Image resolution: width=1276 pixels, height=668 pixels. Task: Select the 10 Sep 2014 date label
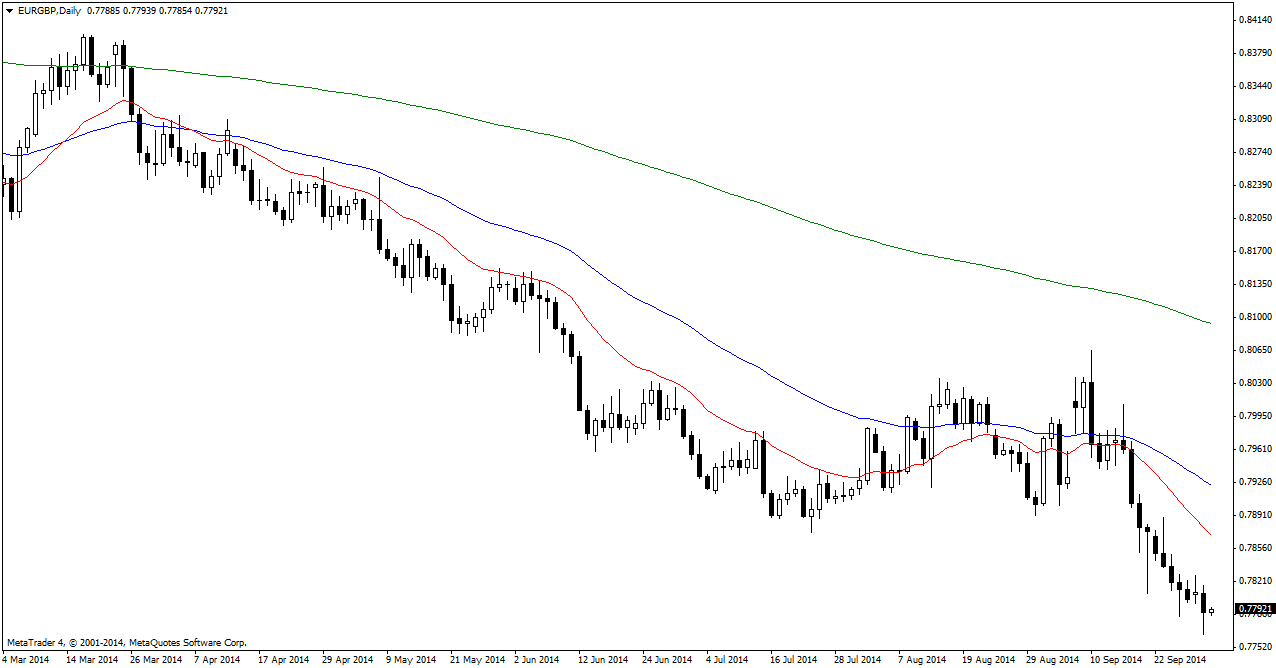[1116, 660]
